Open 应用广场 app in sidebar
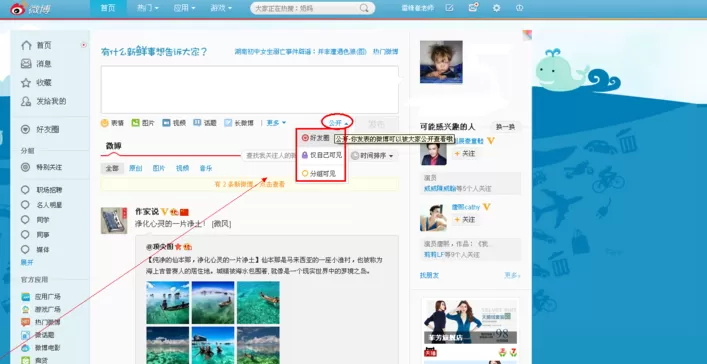 click(x=41, y=297)
